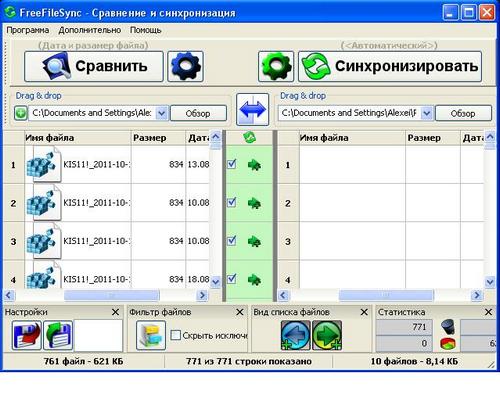500x402 pixels.
Task: Click date 13.08 in row 1
Action: click(x=198, y=164)
